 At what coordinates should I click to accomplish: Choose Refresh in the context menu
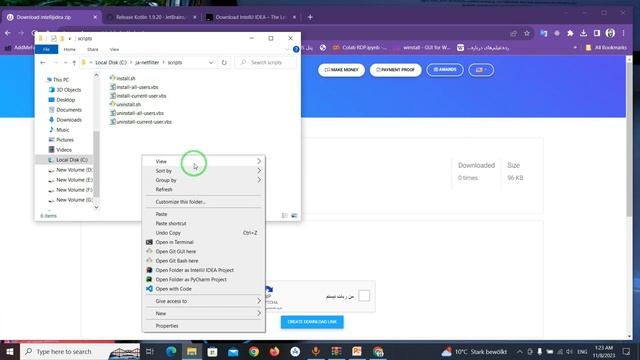point(204,189)
